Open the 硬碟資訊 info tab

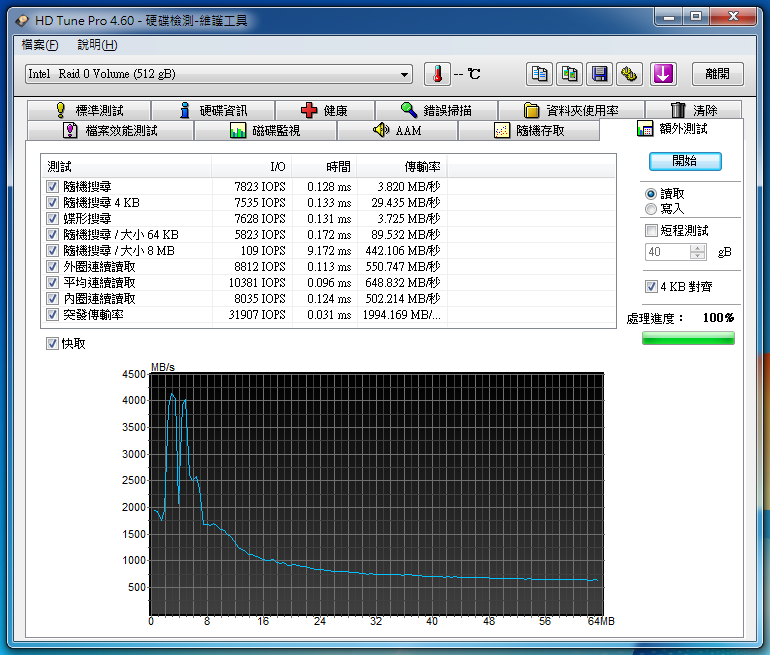tap(213, 110)
